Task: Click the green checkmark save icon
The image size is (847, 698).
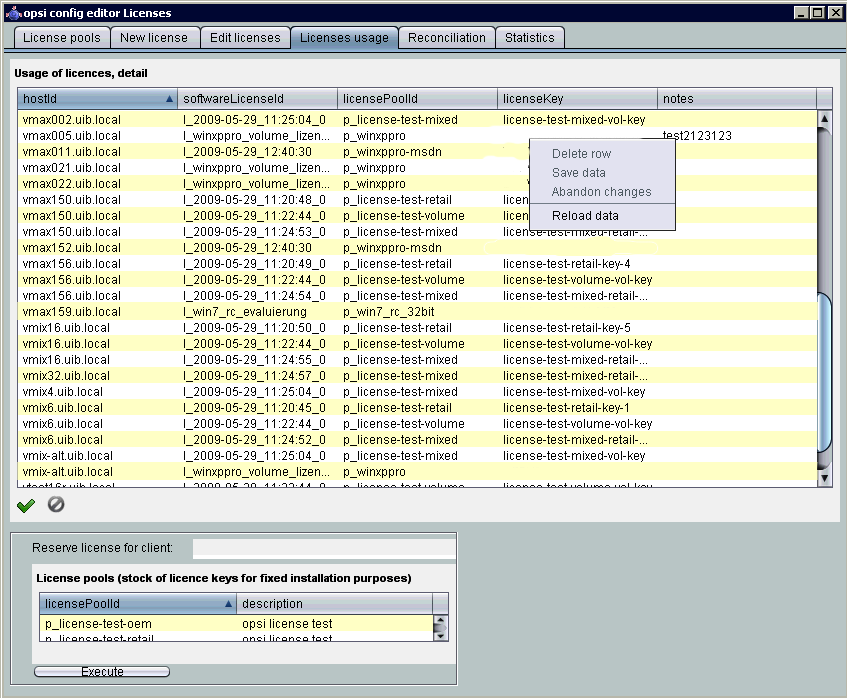Action: click(25, 505)
